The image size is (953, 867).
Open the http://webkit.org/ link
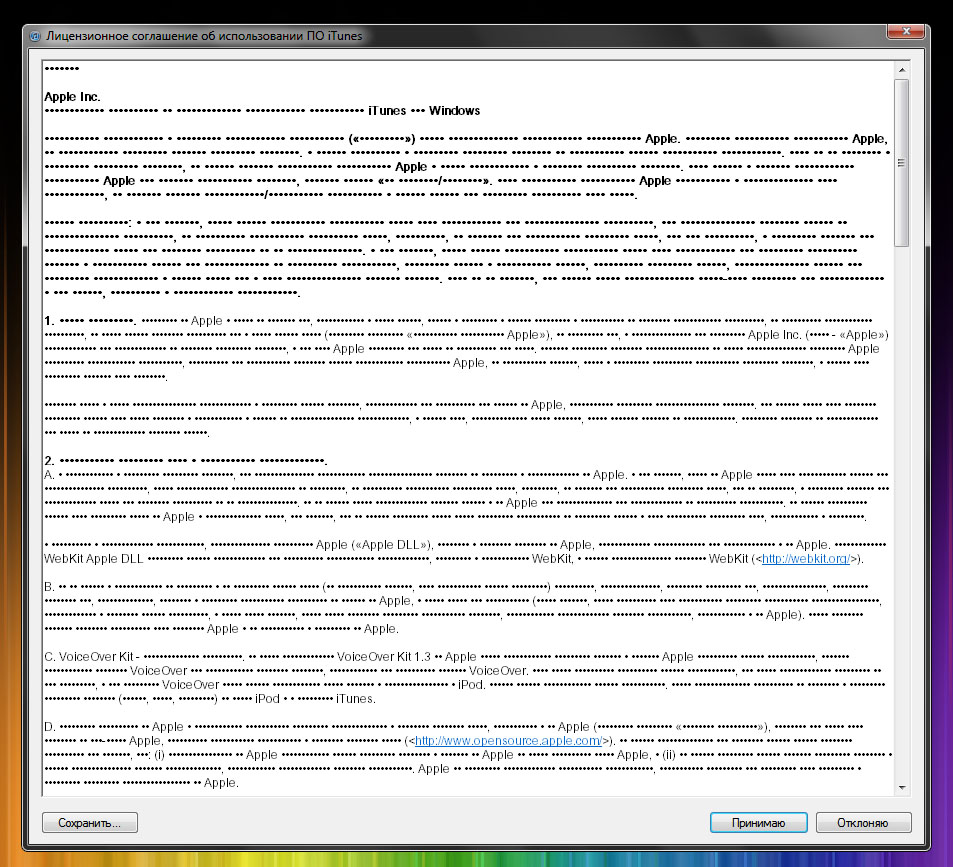pos(805,558)
